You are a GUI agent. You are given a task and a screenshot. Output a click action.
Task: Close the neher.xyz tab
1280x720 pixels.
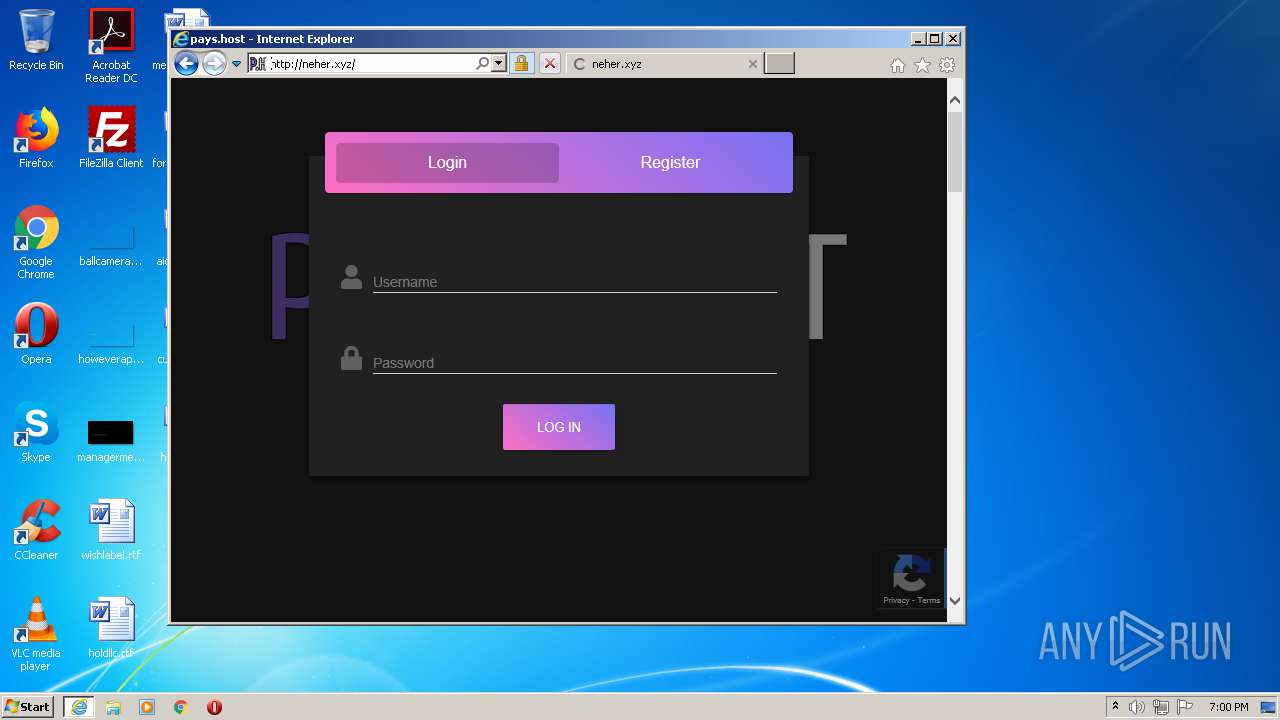tap(753, 64)
